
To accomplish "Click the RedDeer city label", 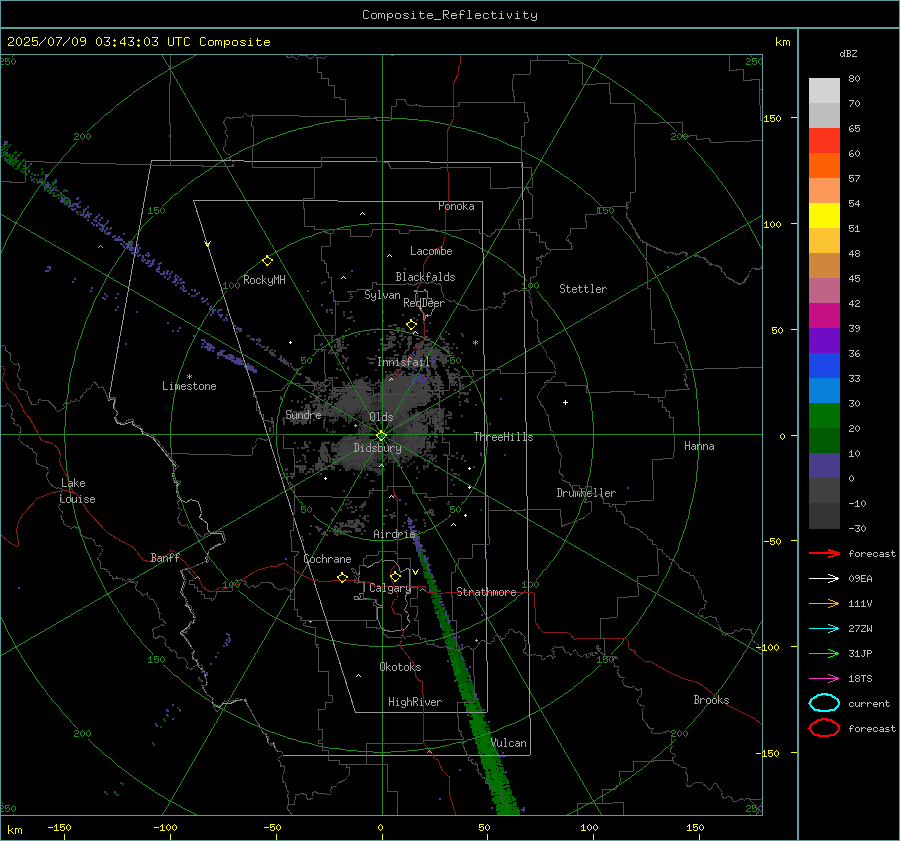I will (424, 303).
